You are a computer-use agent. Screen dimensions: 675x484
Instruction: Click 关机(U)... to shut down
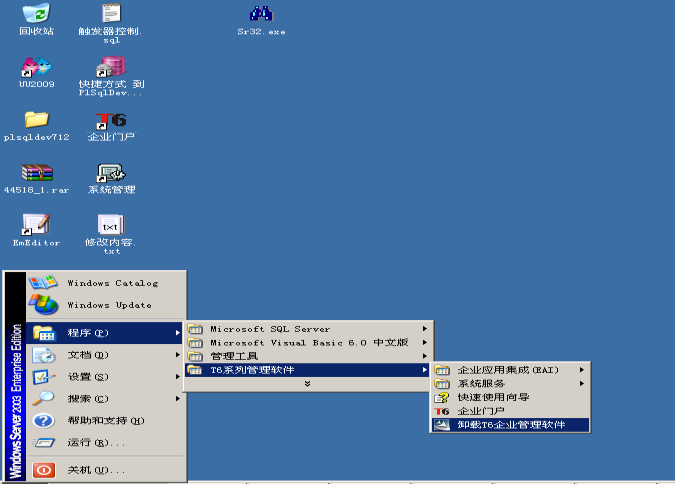pos(95,470)
